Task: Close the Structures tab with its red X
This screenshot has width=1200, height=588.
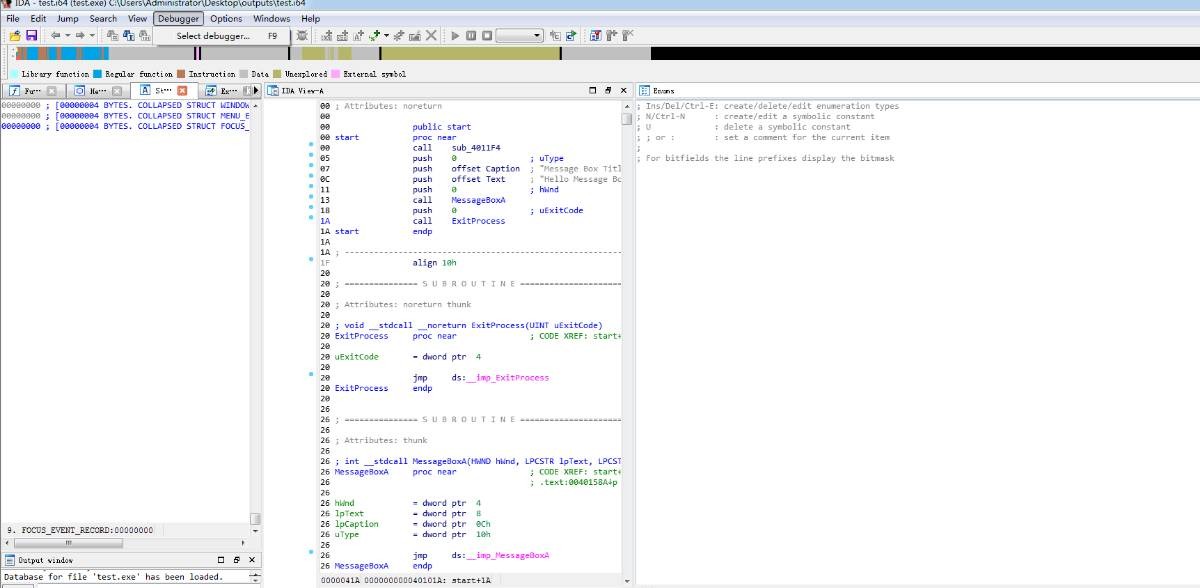Action: (182, 91)
